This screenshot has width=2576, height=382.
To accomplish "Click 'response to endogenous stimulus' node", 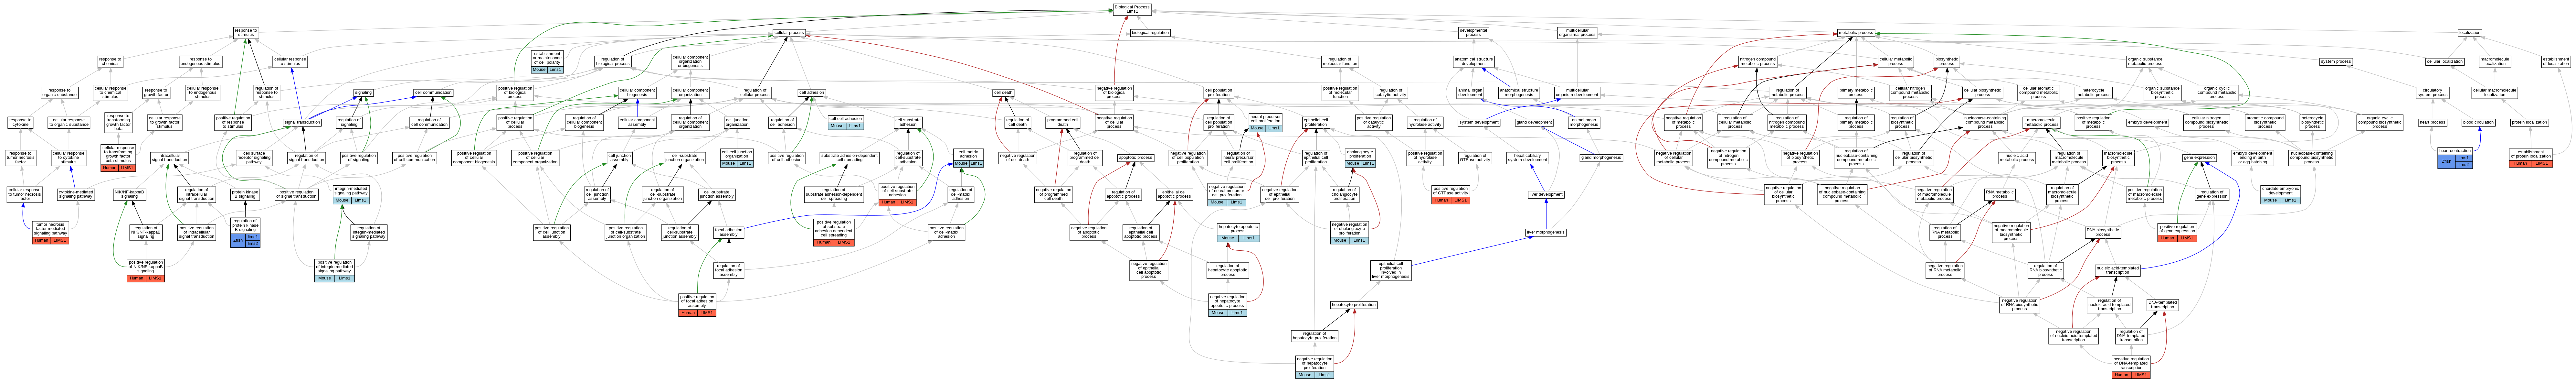I will coord(201,62).
